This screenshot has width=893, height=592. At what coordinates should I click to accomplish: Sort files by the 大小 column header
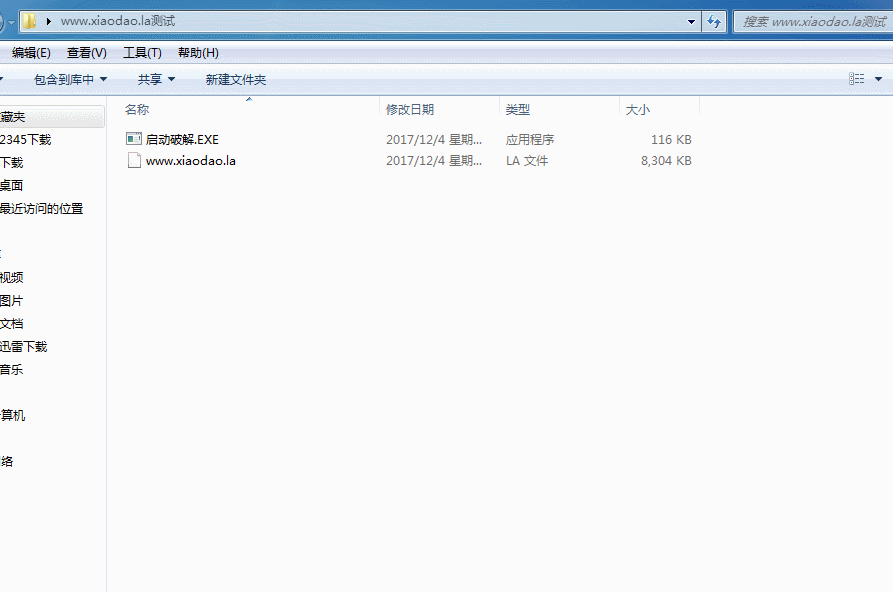[638, 110]
